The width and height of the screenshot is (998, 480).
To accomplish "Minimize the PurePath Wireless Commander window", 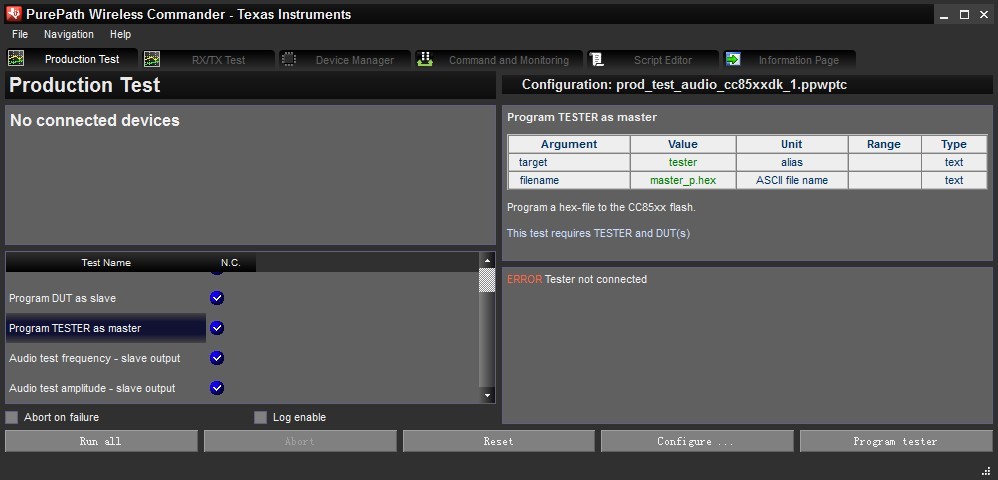I will point(945,15).
